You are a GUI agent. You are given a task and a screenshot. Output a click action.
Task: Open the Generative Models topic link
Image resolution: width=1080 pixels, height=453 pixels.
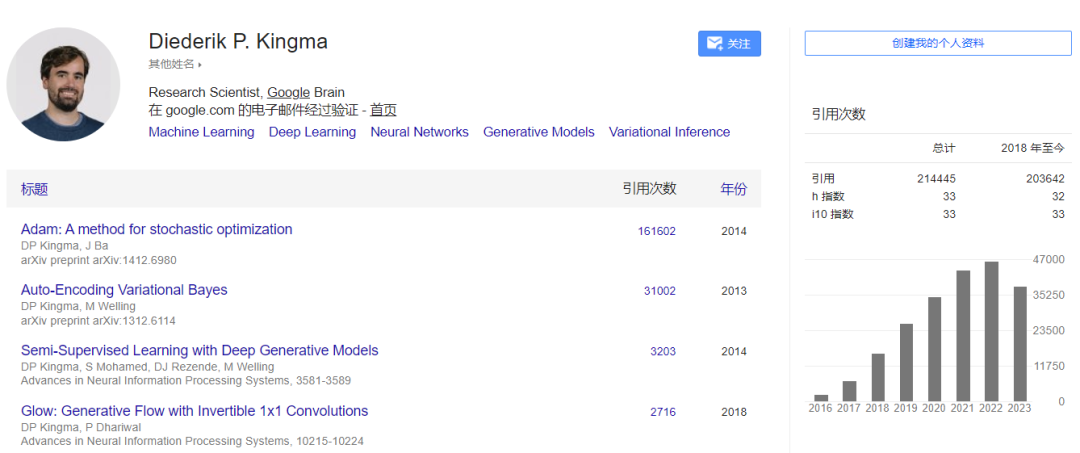click(538, 132)
